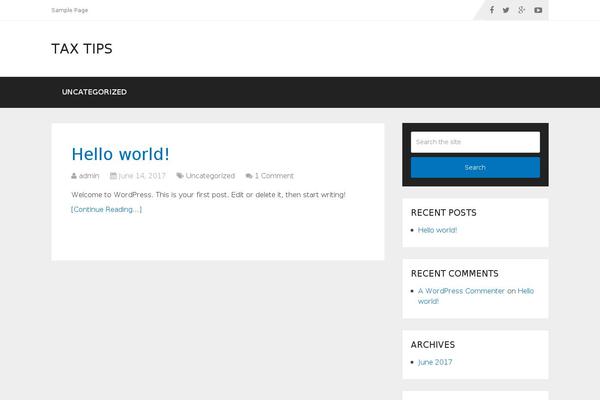This screenshot has width=600, height=400.
Task: Open Hello world! link in Recent Comments
Action: point(476,296)
